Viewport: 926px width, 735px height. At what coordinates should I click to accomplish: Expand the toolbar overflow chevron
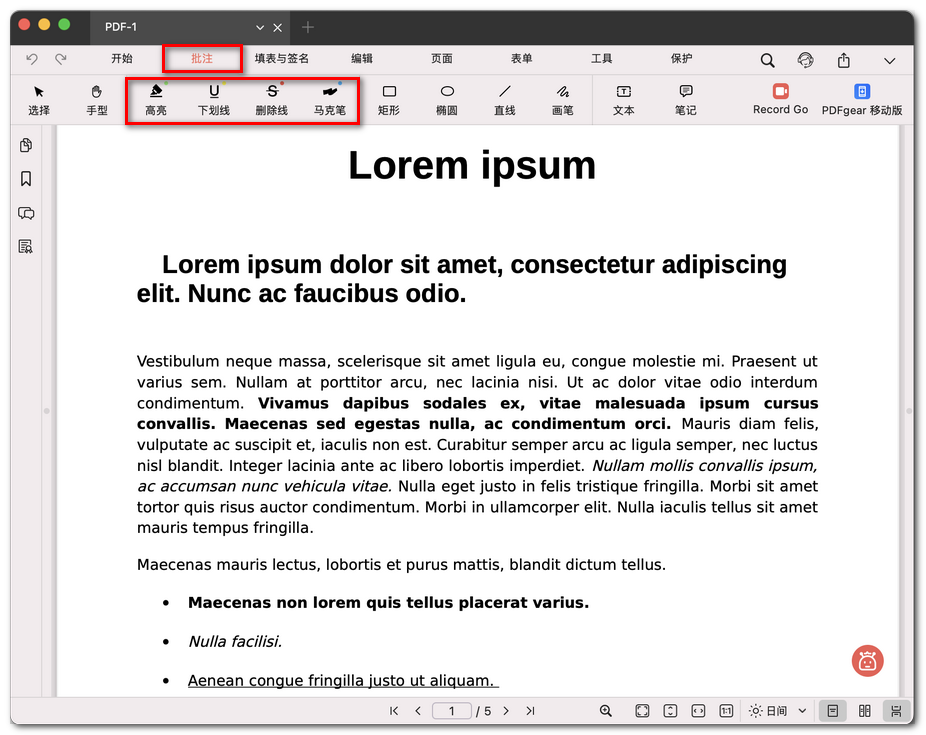tap(889, 61)
